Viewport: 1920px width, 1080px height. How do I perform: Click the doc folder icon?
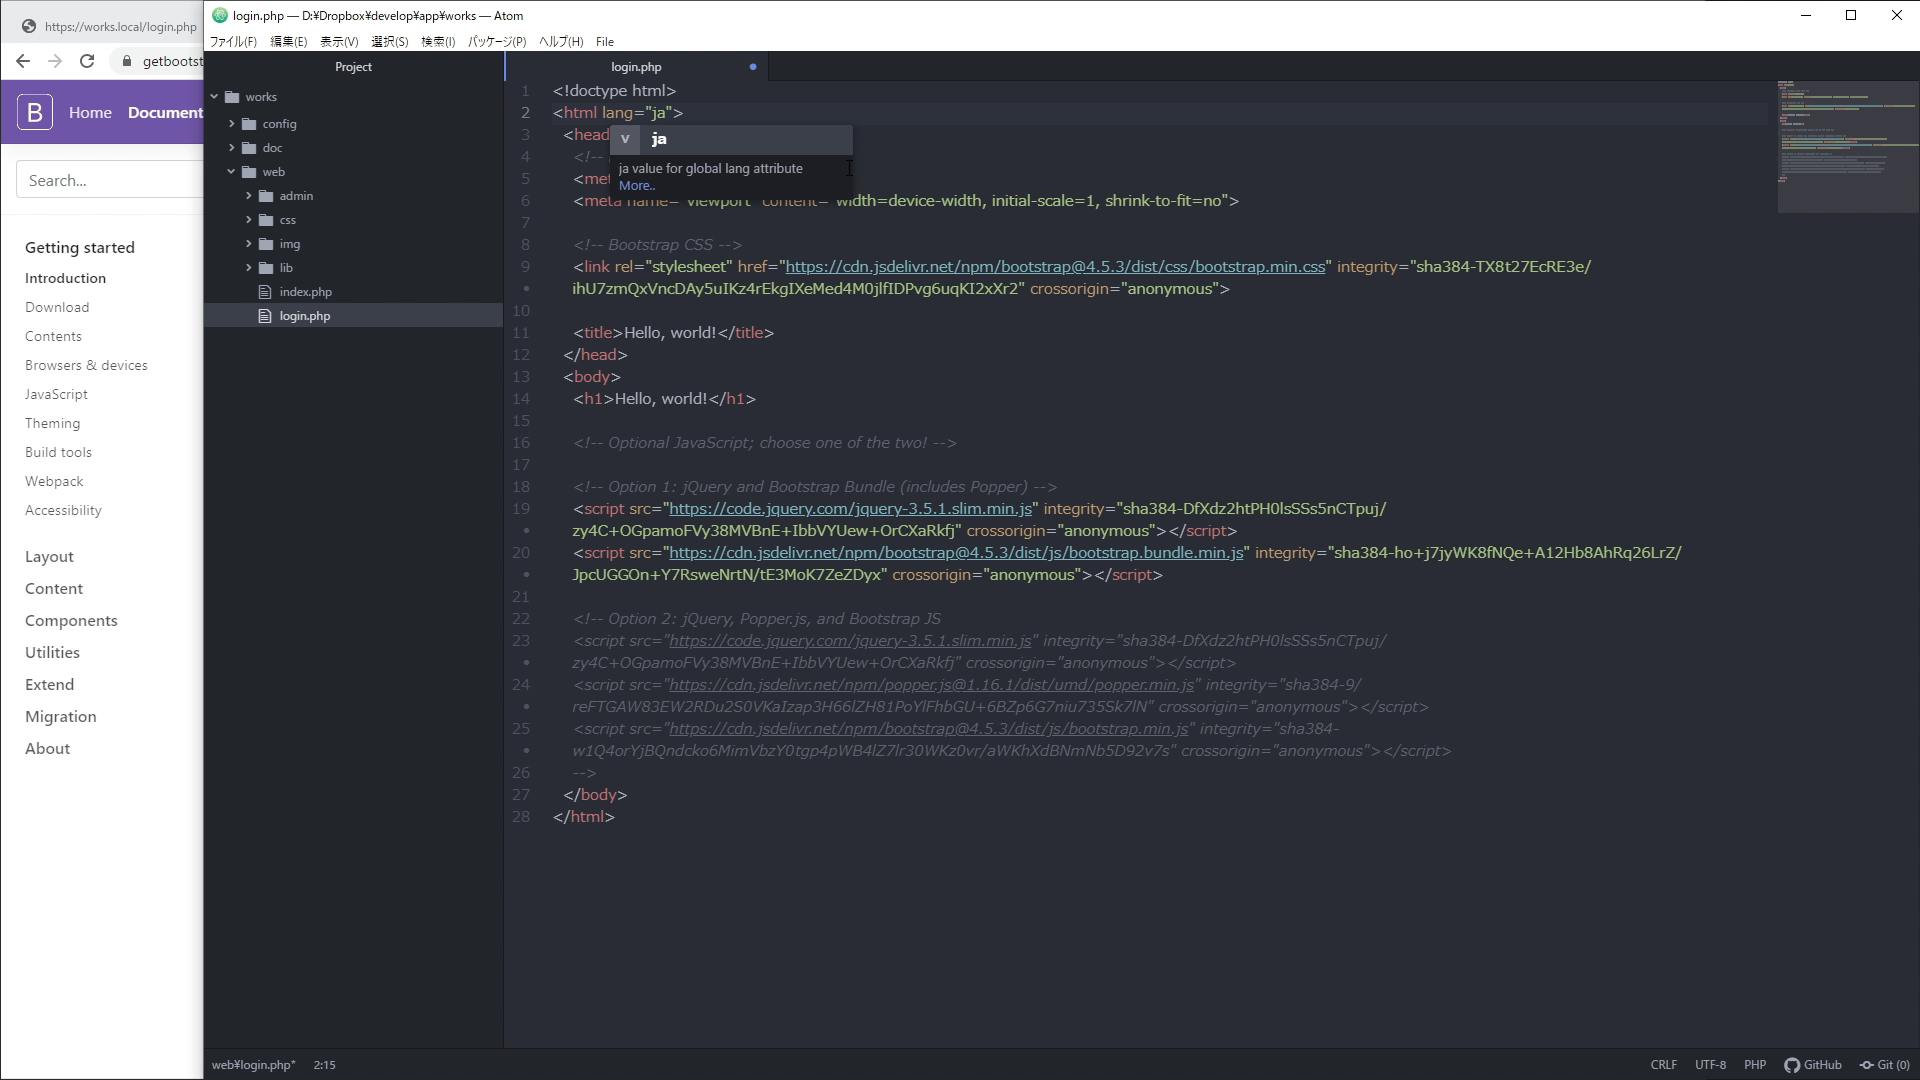[249, 148]
